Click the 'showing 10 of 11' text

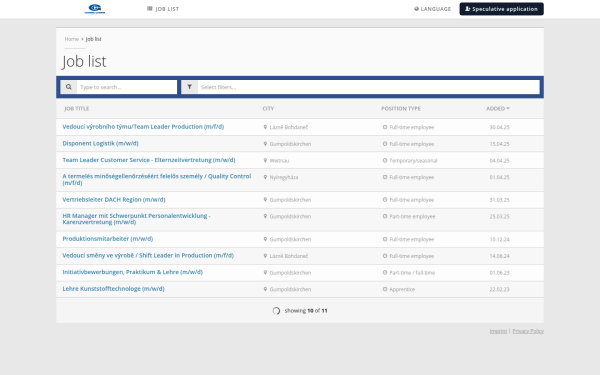[x=306, y=311]
